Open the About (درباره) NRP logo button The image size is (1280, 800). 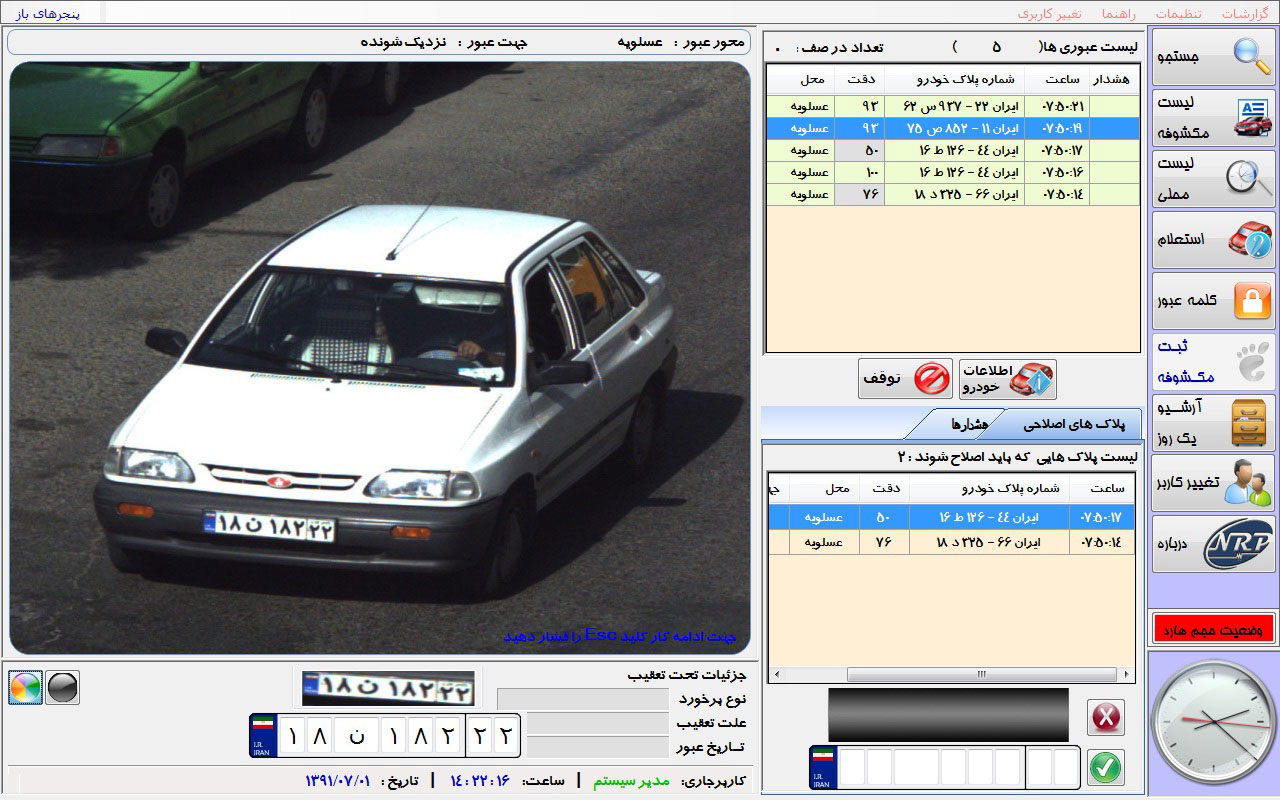(x=1214, y=545)
